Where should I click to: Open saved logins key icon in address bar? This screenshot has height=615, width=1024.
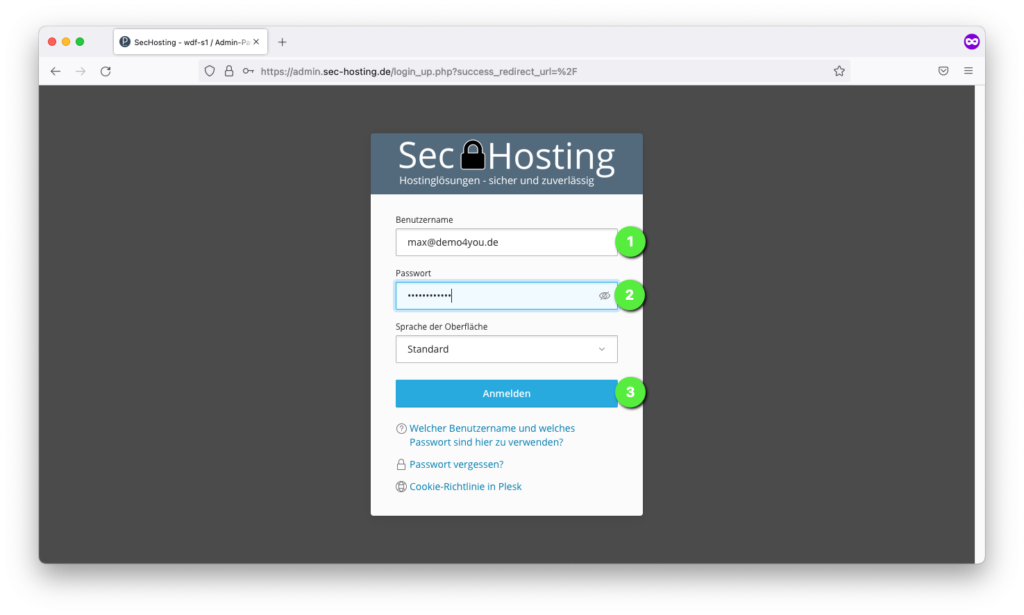248,71
